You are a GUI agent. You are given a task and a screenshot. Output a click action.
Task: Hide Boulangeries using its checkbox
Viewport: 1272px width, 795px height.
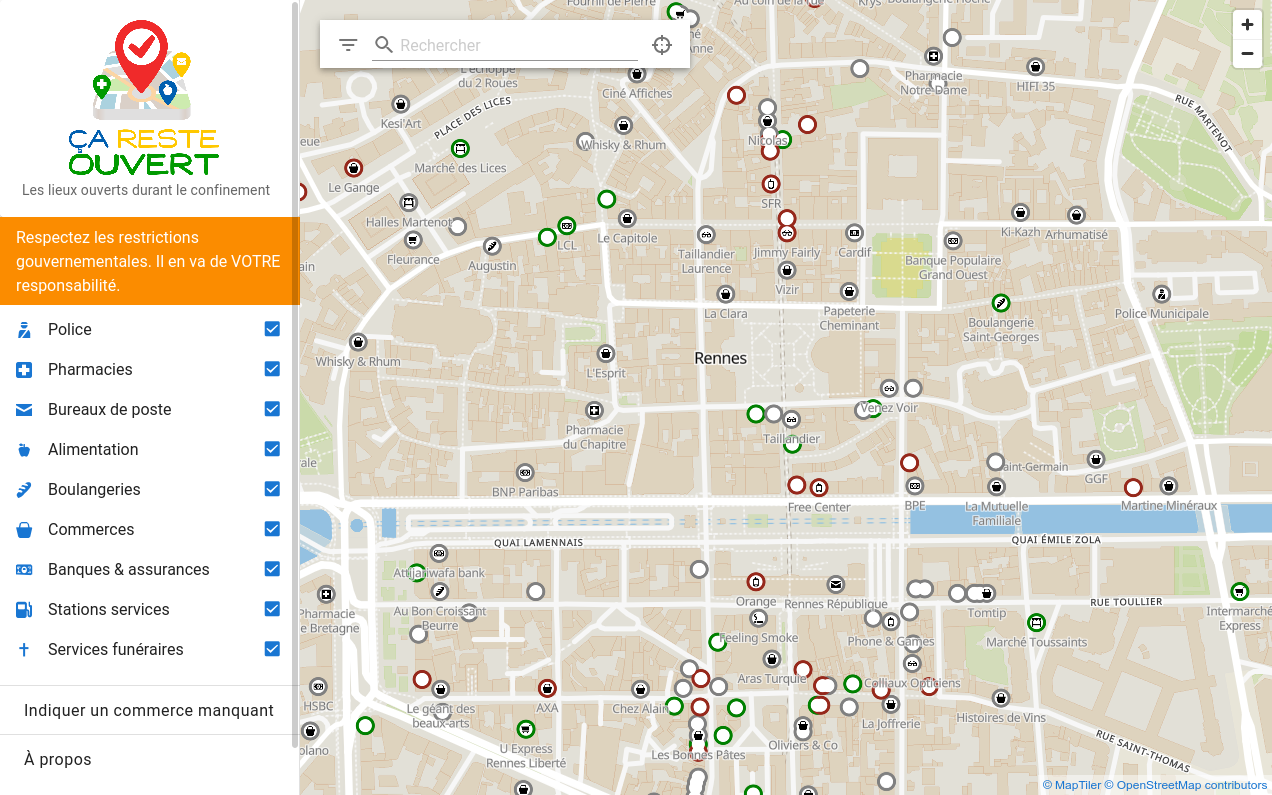(272, 489)
